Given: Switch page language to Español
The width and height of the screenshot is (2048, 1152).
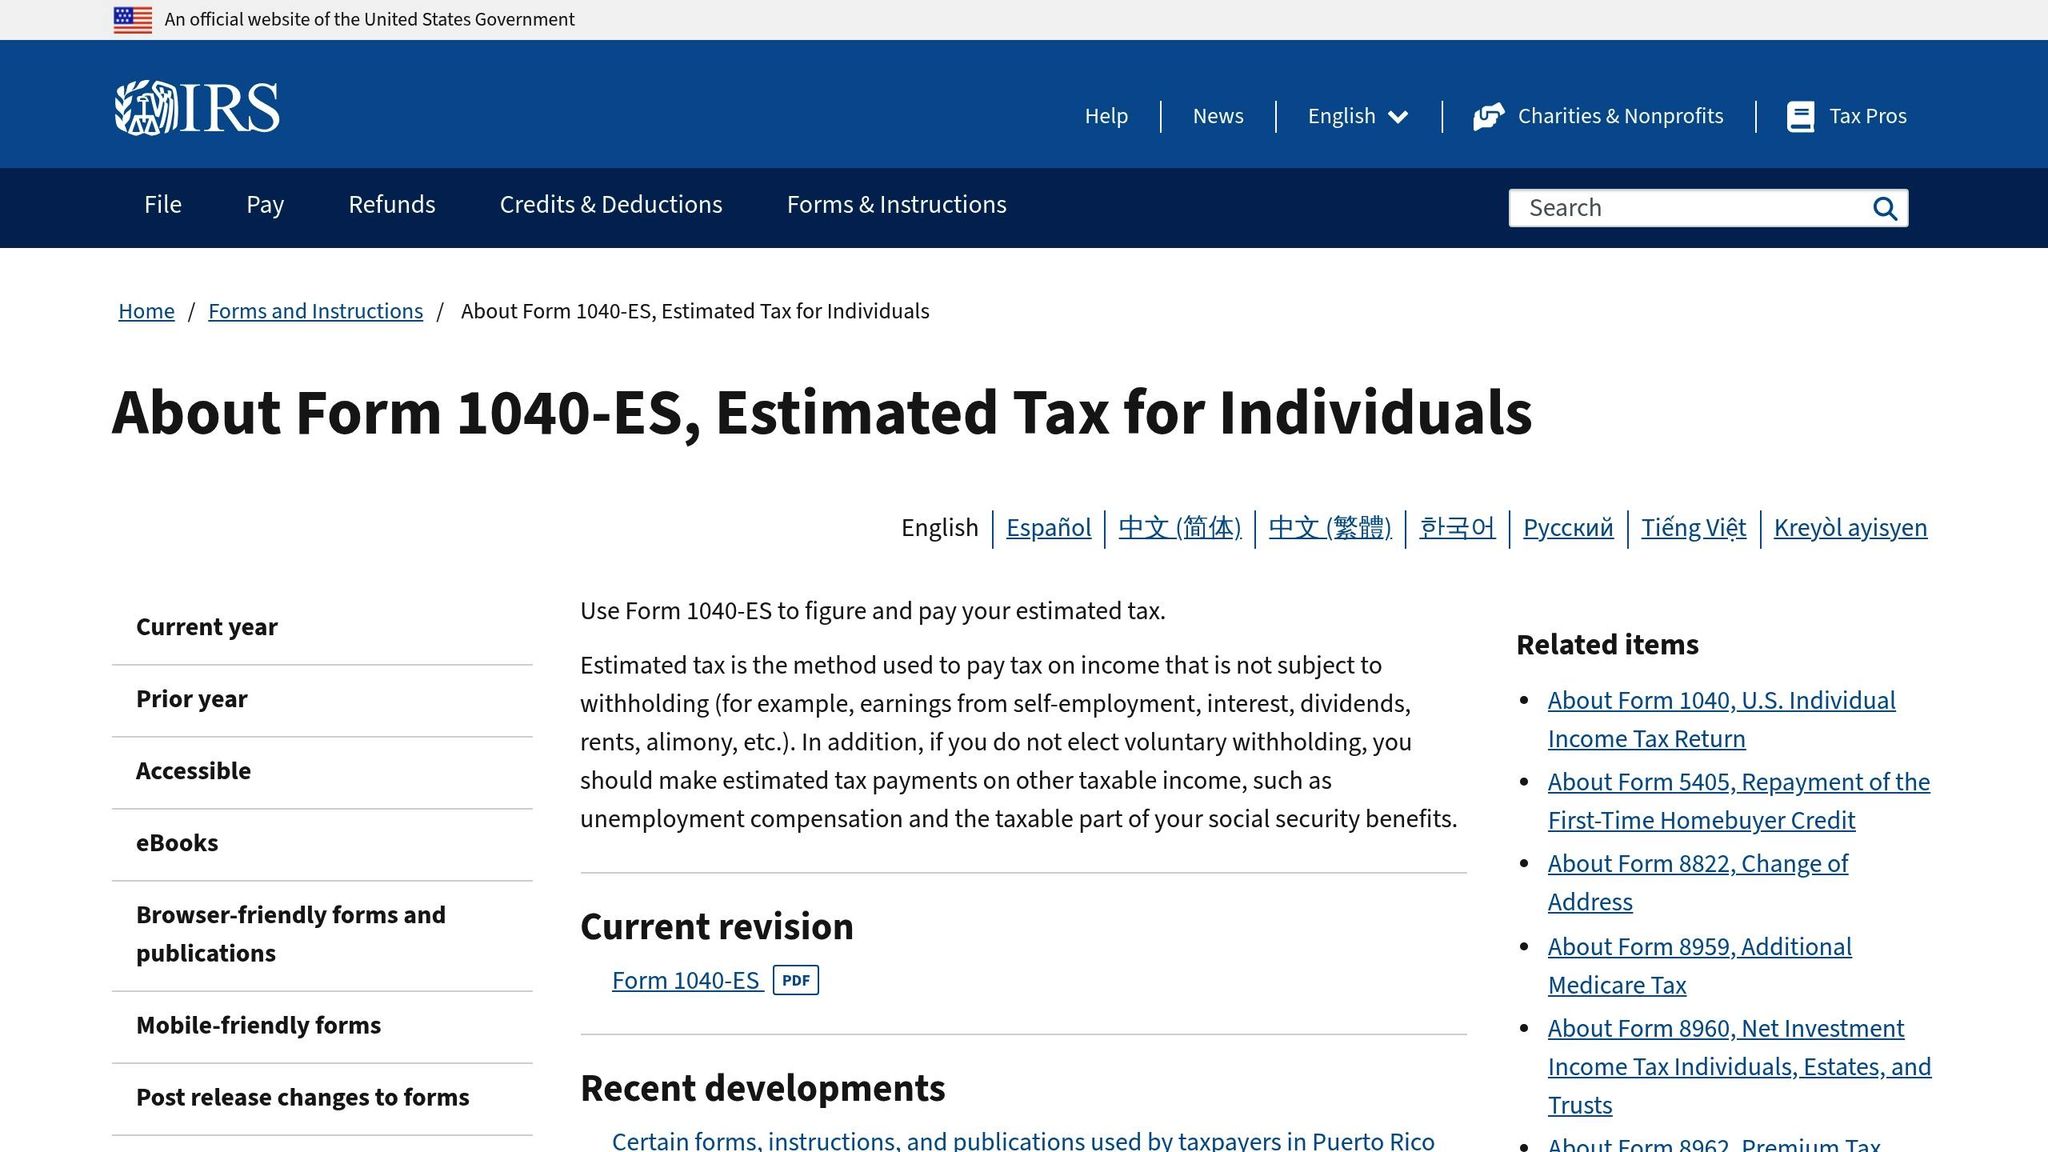Looking at the screenshot, I should click(1048, 527).
